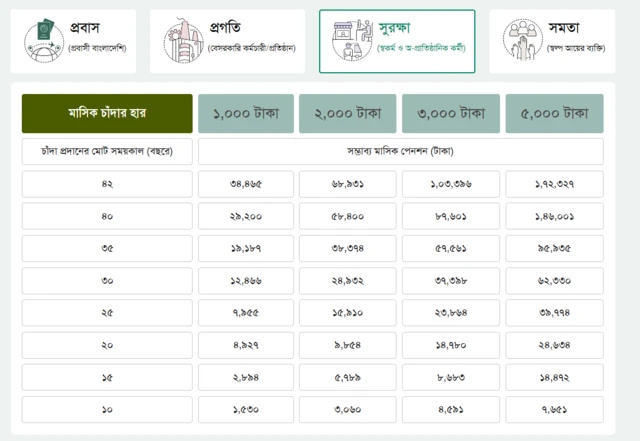Choose the ১,০০০ টাকা contribution column header
Viewport: 640px width, 441px height.
(x=246, y=114)
